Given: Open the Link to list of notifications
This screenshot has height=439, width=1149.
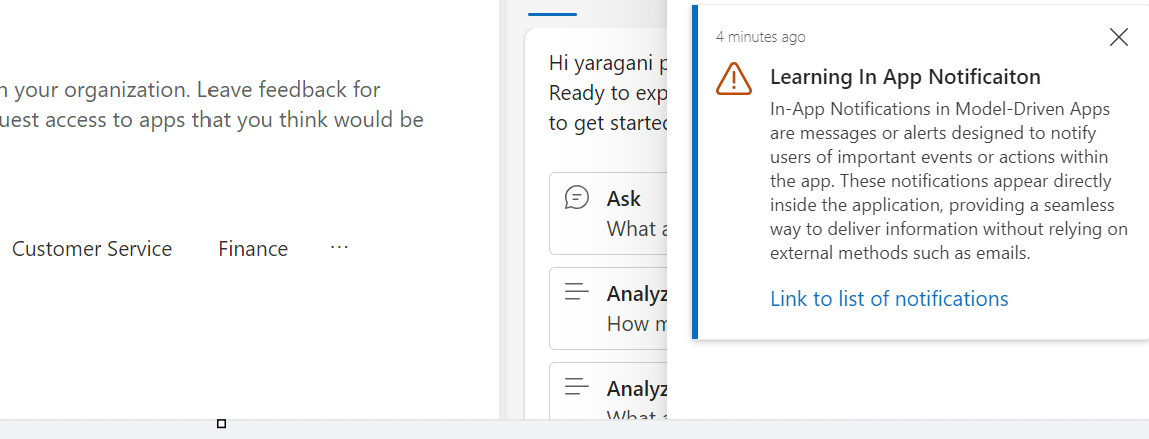Looking at the screenshot, I should point(888,299).
